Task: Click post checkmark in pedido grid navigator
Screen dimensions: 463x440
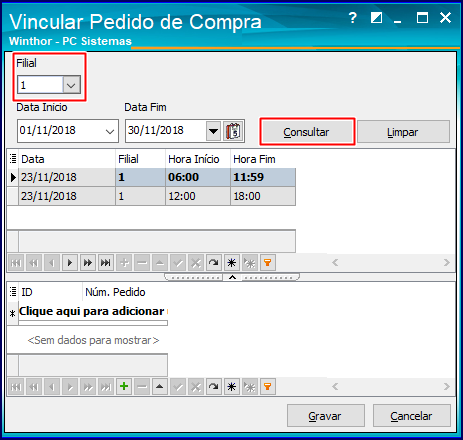Action: tap(178, 386)
